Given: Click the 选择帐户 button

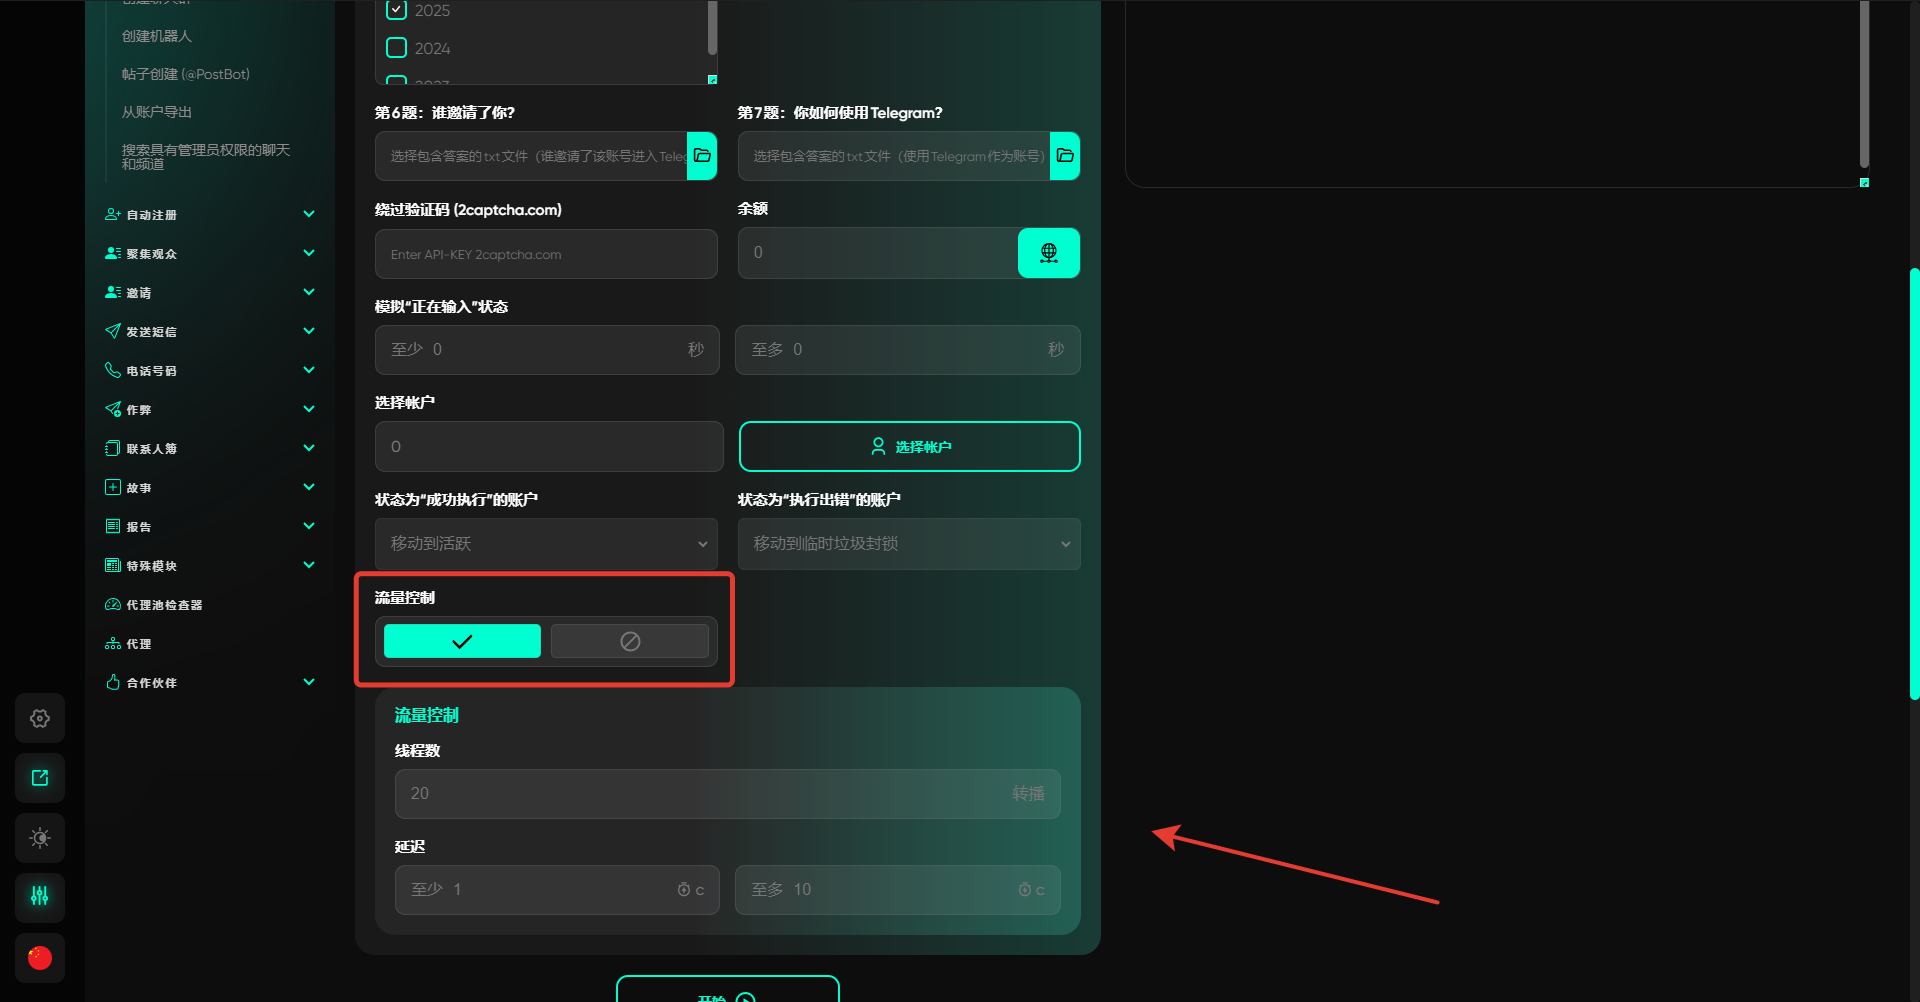Looking at the screenshot, I should [x=910, y=446].
